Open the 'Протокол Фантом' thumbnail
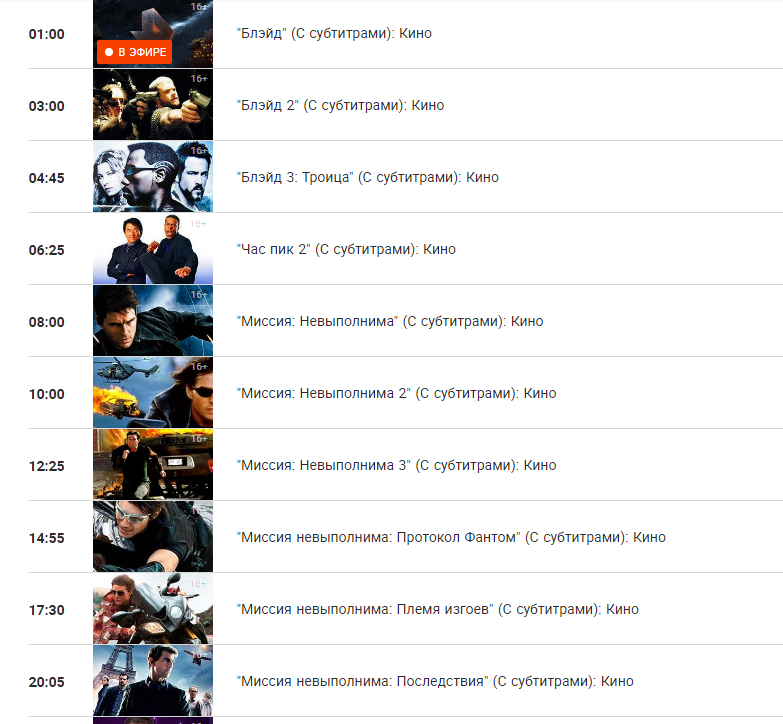Image resolution: width=783 pixels, height=724 pixels. pyautogui.click(x=153, y=536)
